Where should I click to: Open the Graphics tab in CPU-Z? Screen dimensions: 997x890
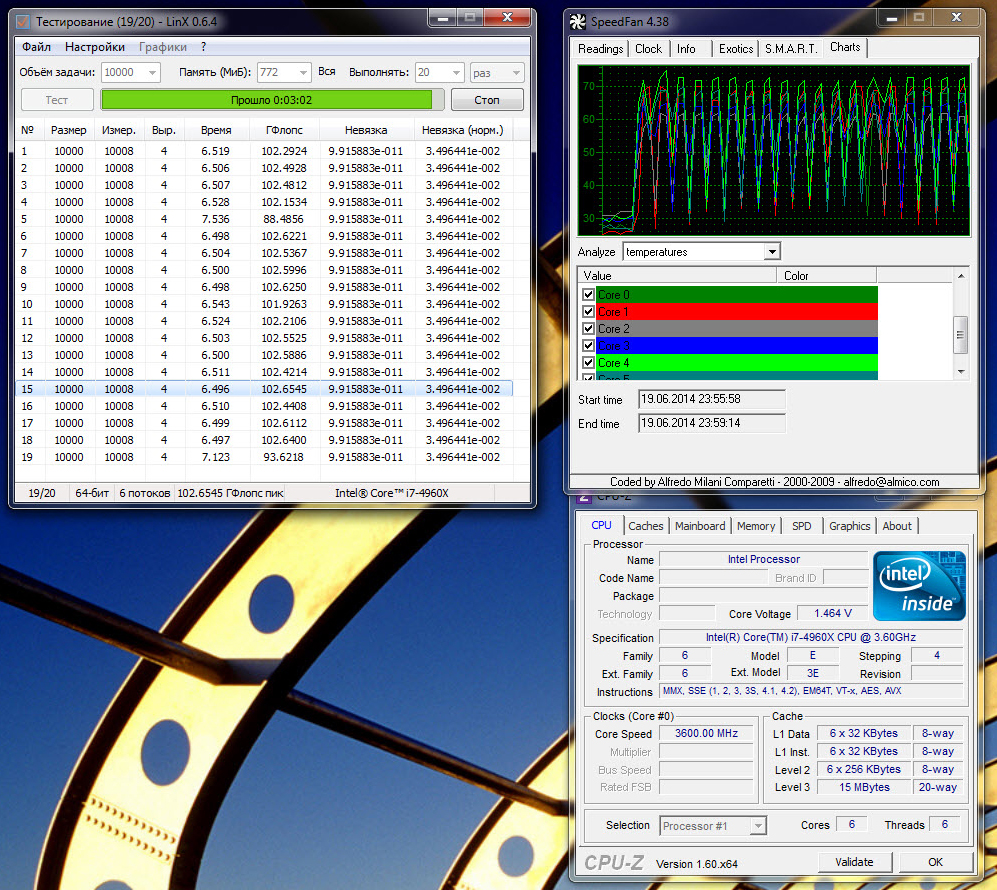coord(849,526)
